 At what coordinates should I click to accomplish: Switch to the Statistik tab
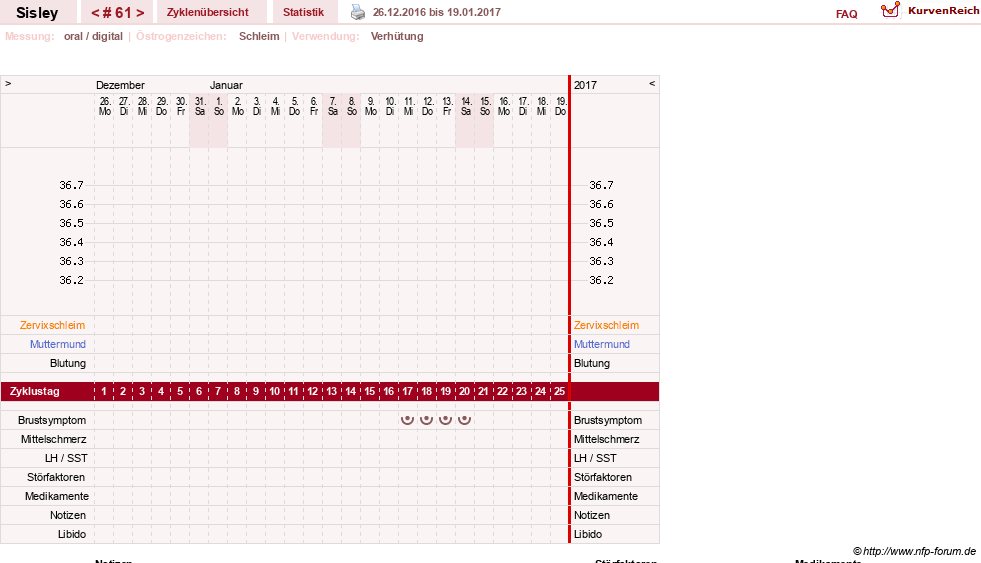tap(303, 12)
